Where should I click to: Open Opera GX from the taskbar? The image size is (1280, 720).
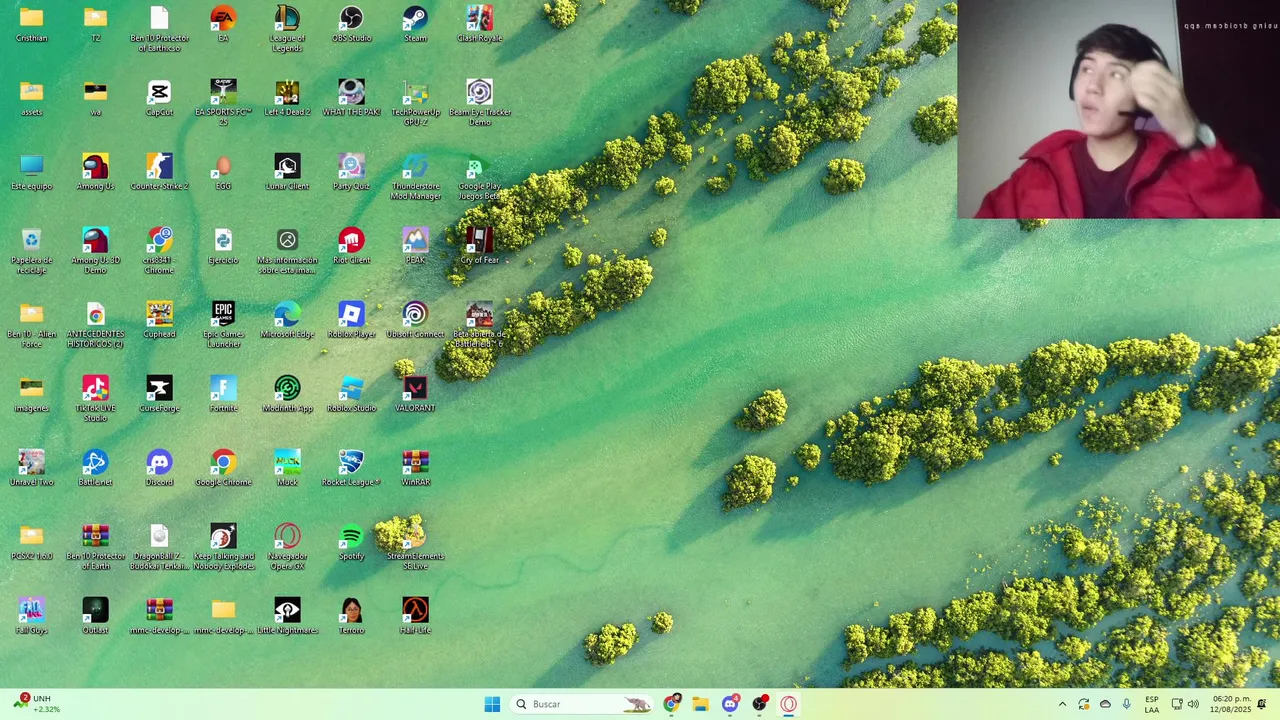[789, 704]
